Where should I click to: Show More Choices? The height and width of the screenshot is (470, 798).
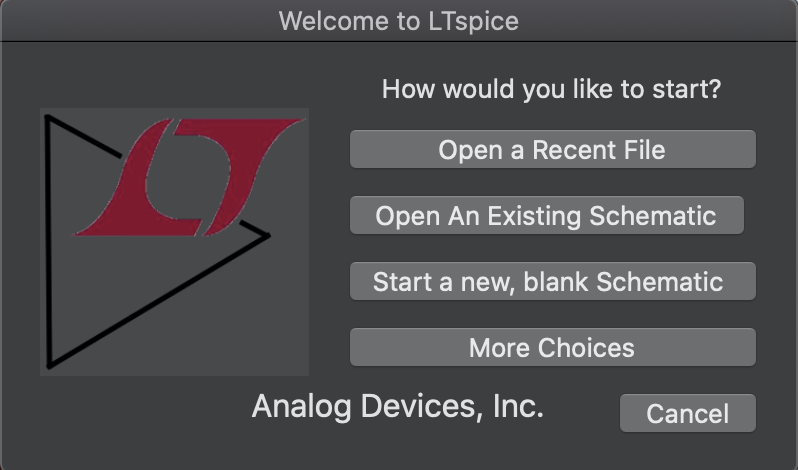[x=553, y=347]
